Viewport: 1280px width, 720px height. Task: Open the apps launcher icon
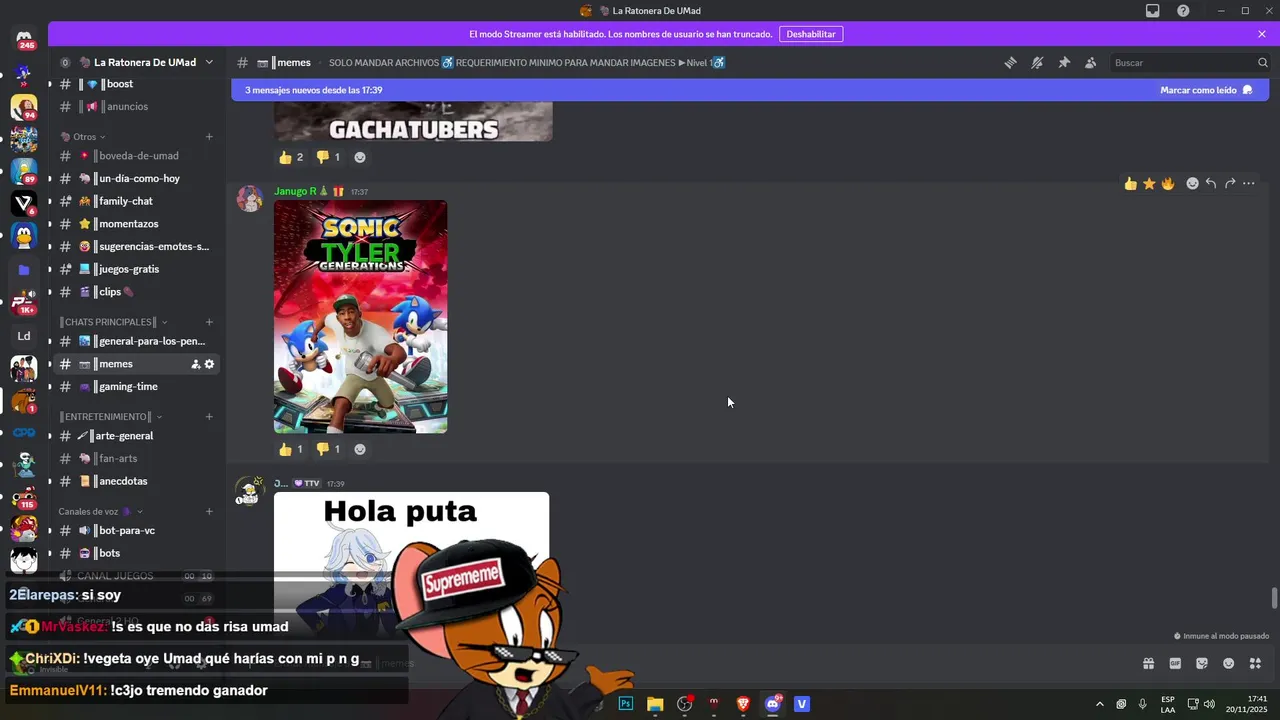1255,663
